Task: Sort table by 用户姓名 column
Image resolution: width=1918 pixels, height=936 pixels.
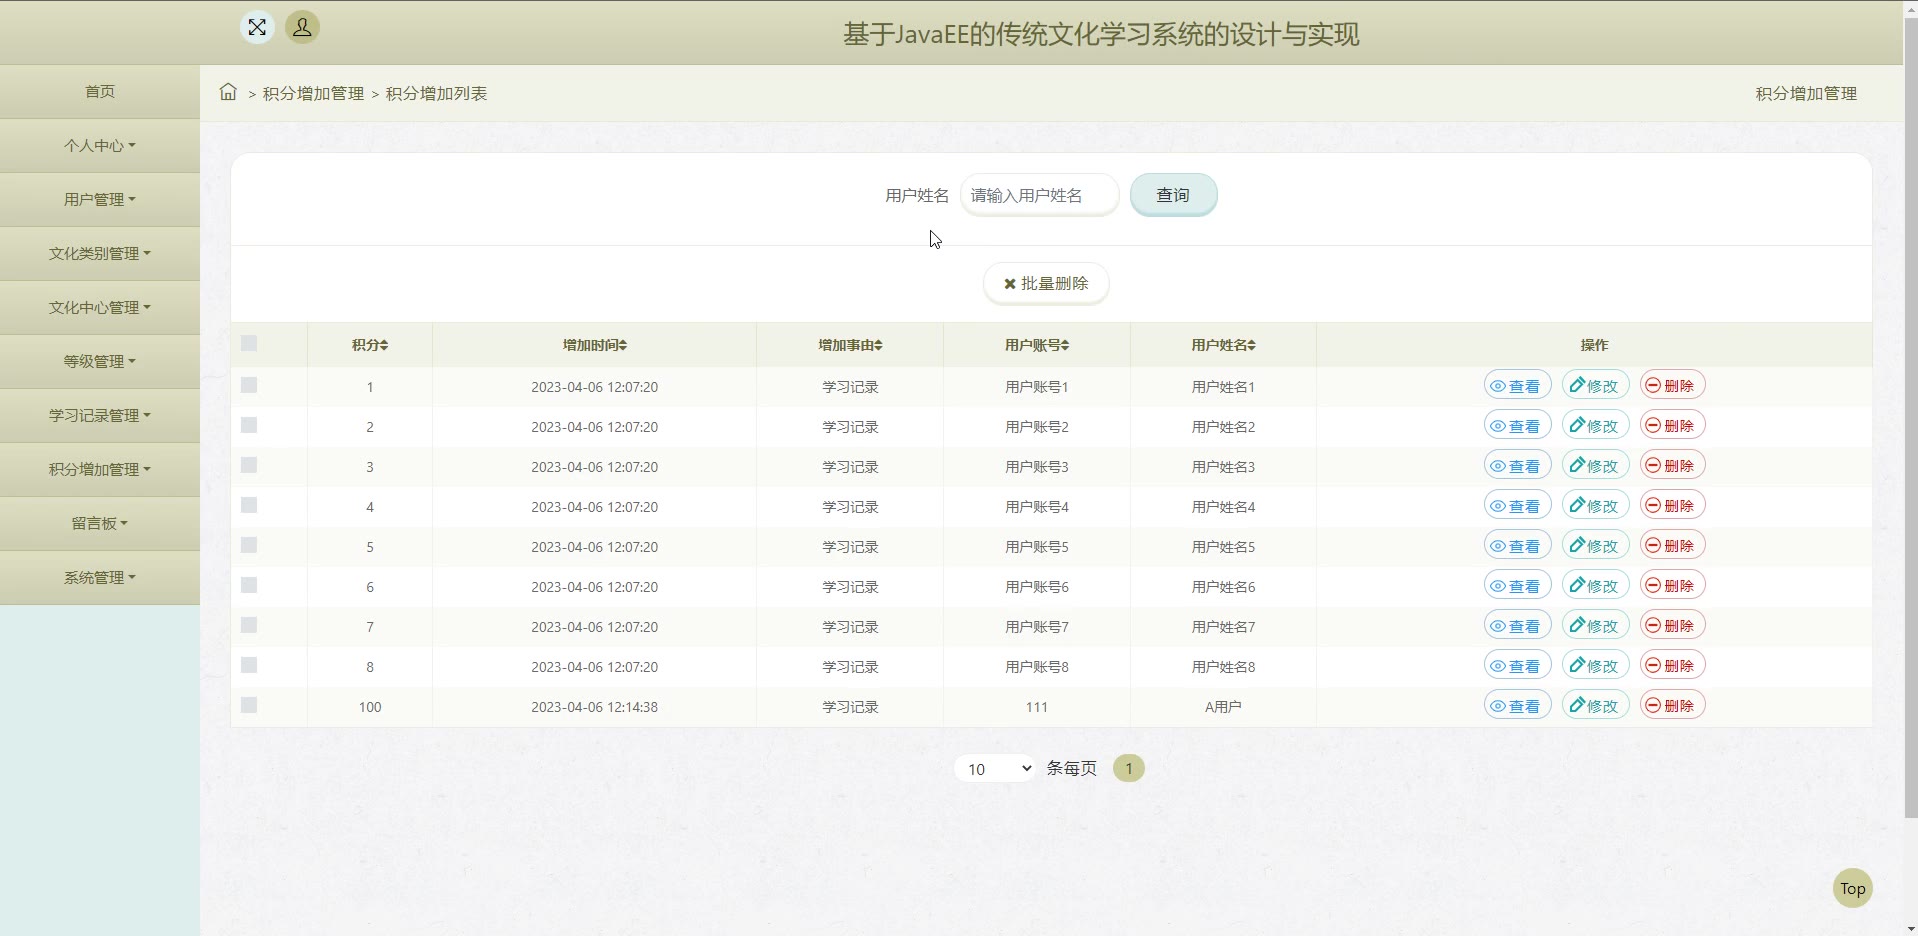Action: (1223, 345)
